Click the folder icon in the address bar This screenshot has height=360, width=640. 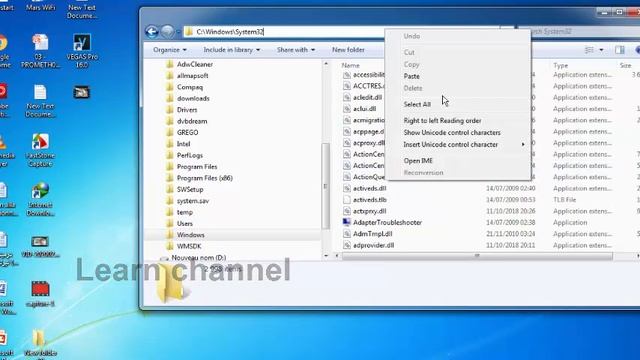189,32
